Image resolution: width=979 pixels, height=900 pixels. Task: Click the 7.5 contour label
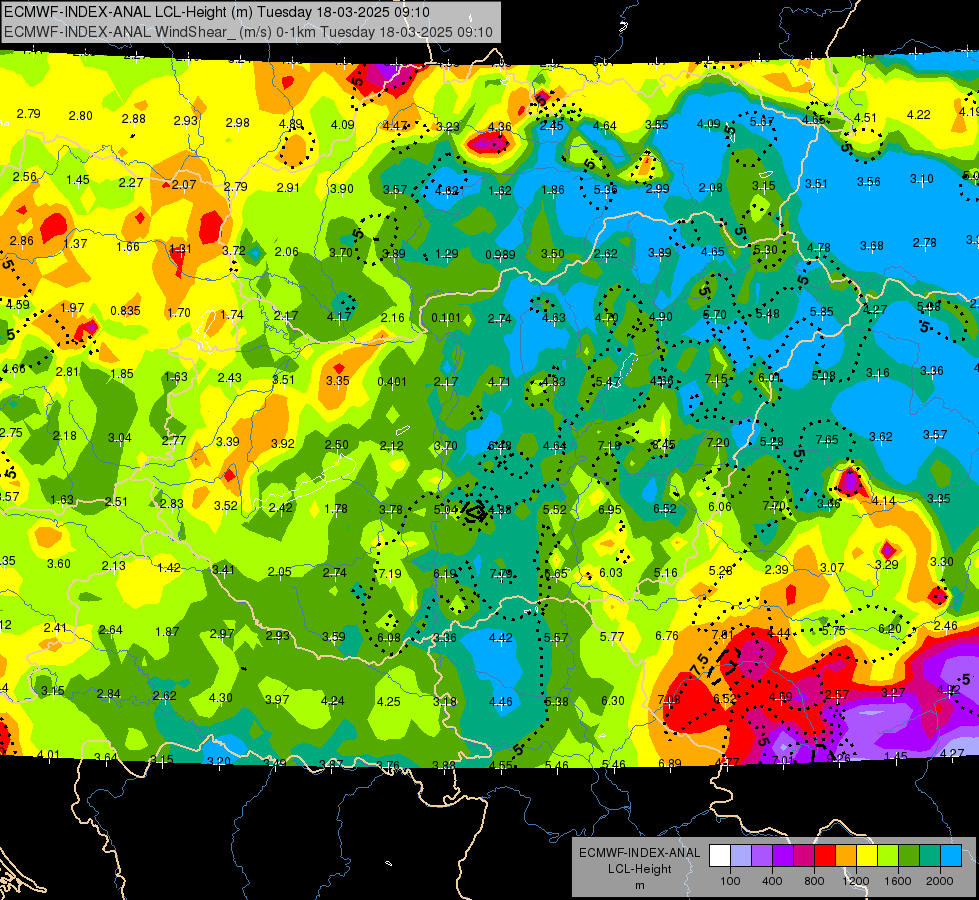(x=700, y=665)
